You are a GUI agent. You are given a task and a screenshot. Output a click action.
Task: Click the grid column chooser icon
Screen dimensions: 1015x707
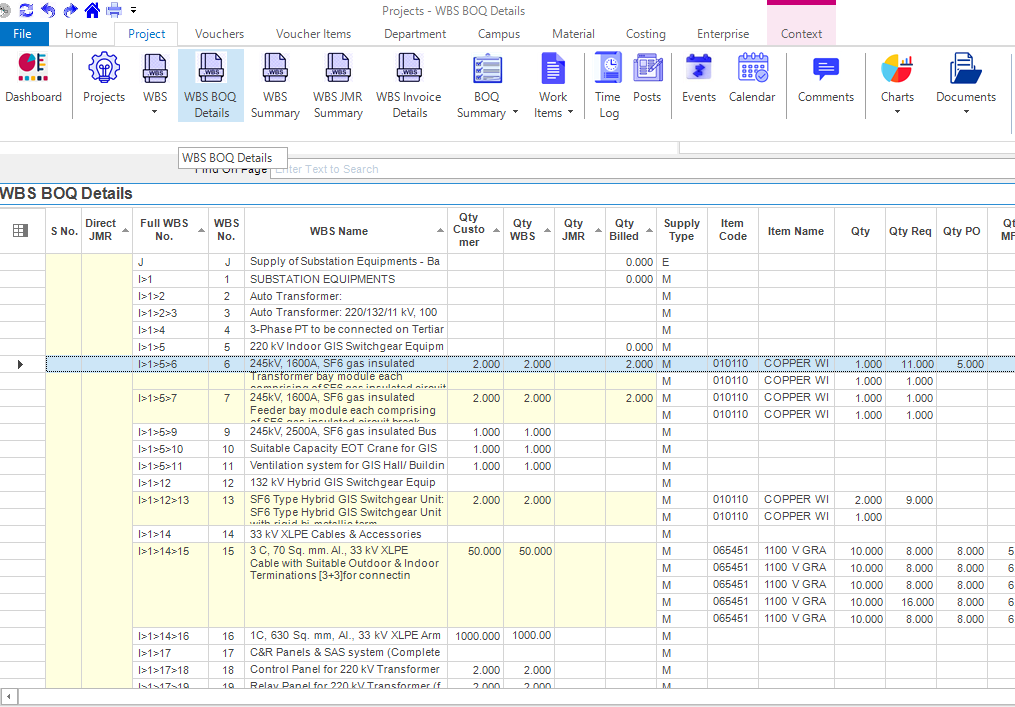pos(21,230)
